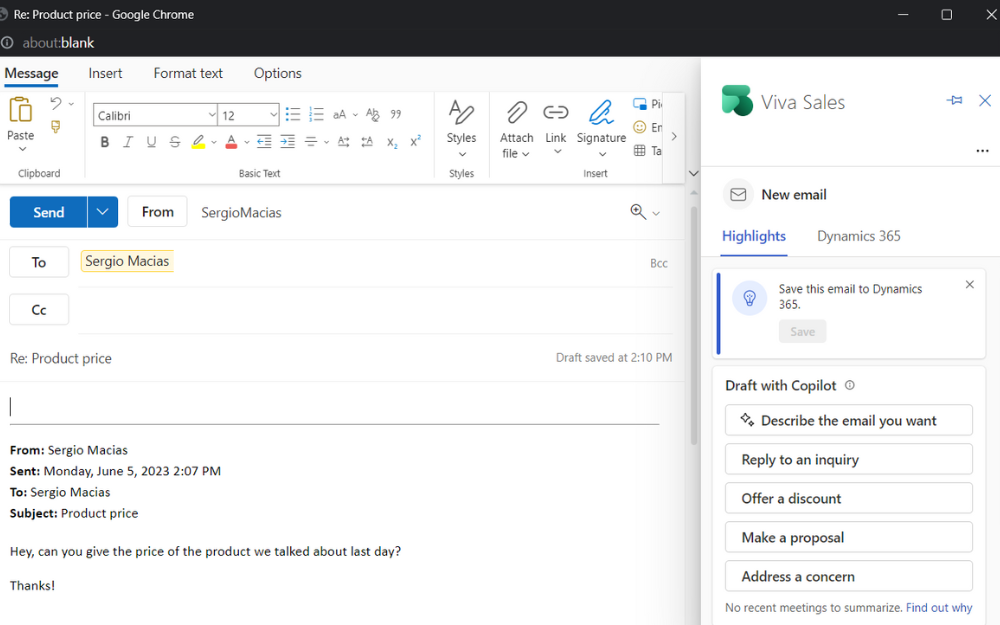Dismiss the Save to Dynamics 365 card
The width and height of the screenshot is (1000, 625).
click(969, 284)
